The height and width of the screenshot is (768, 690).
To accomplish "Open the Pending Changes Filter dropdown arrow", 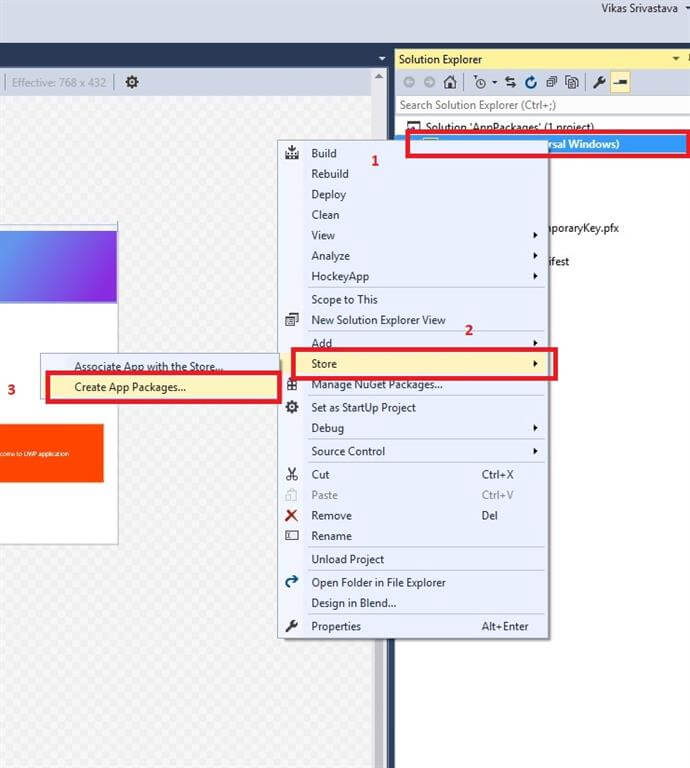I will click(x=494, y=82).
